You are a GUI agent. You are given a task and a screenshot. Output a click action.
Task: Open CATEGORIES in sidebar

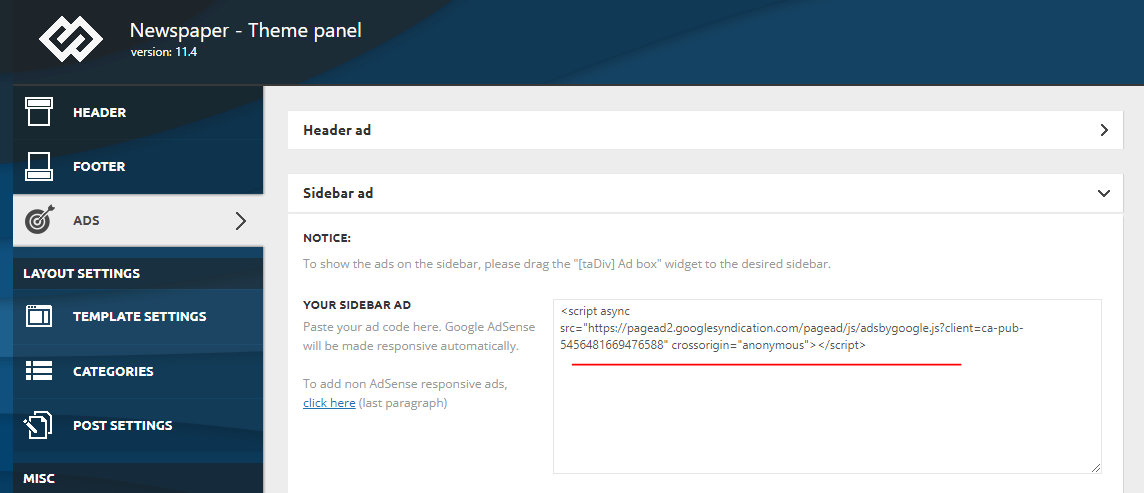tap(138, 370)
